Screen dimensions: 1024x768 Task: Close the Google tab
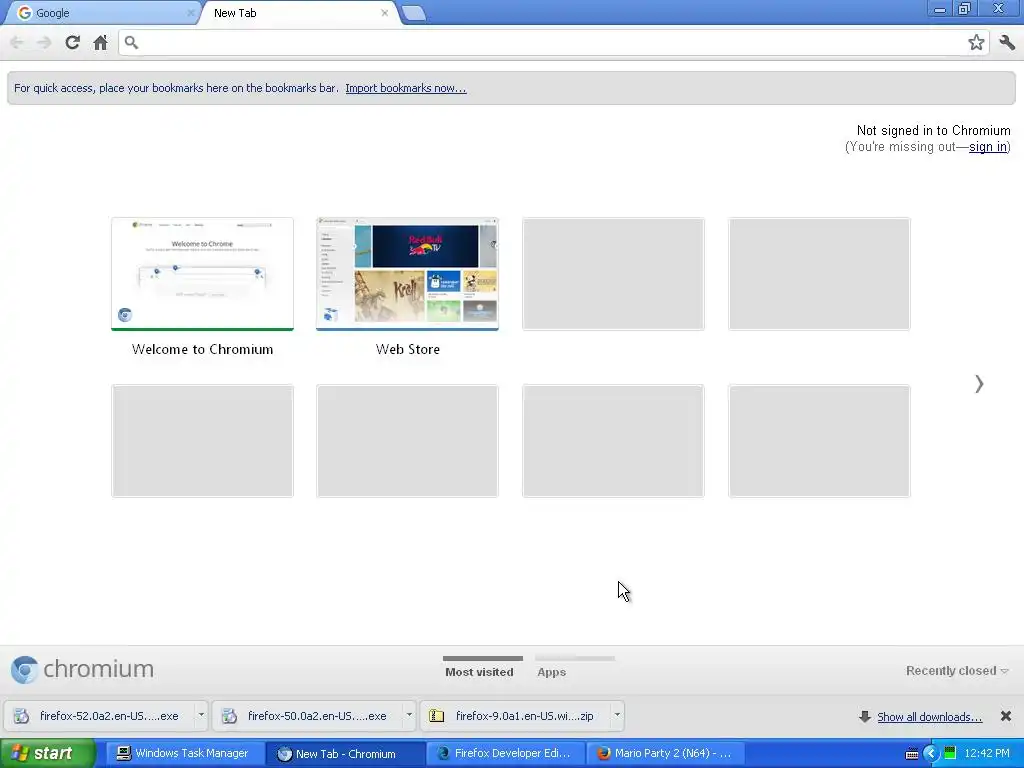click(x=191, y=12)
